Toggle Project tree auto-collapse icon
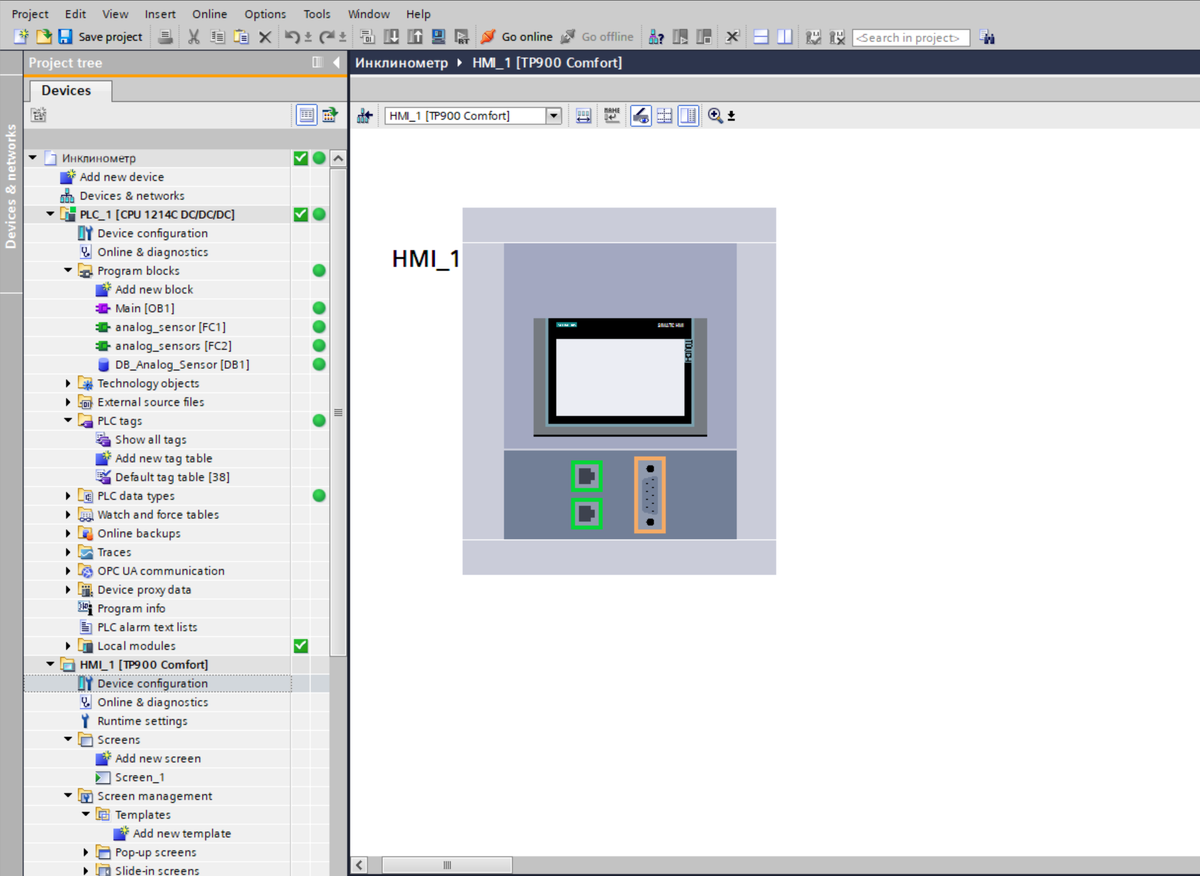 point(317,63)
